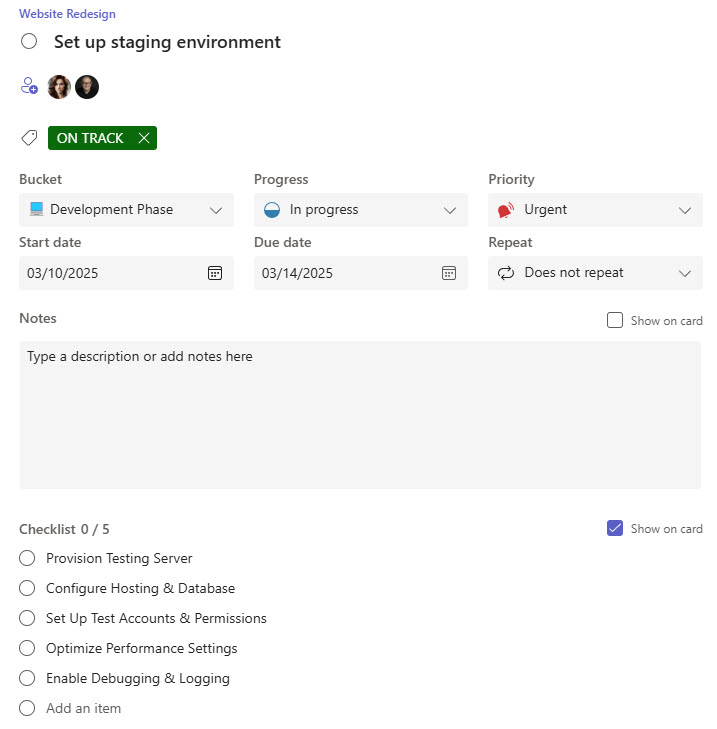Click the repeat arrows icon
Screen dimensions: 717x729
tap(505, 273)
